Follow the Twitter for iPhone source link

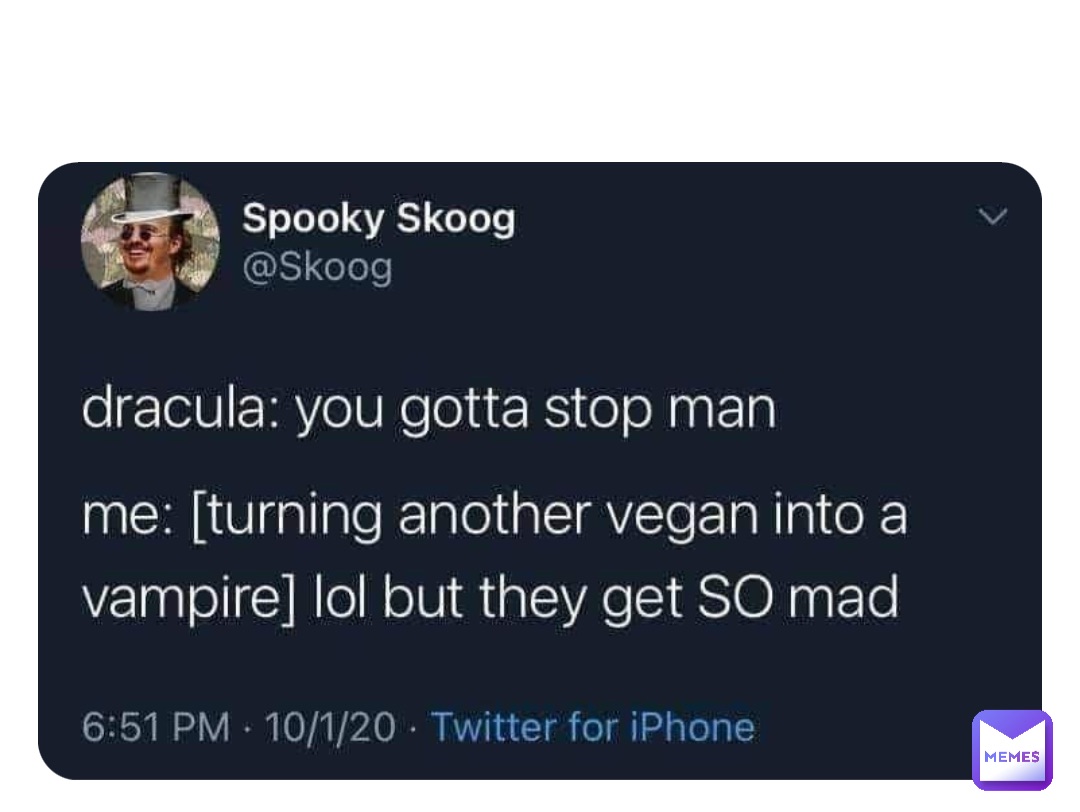tap(593, 727)
